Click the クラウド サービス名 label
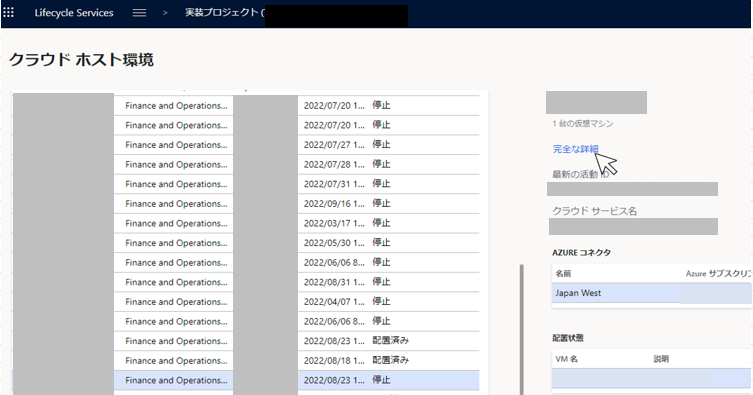 594,211
